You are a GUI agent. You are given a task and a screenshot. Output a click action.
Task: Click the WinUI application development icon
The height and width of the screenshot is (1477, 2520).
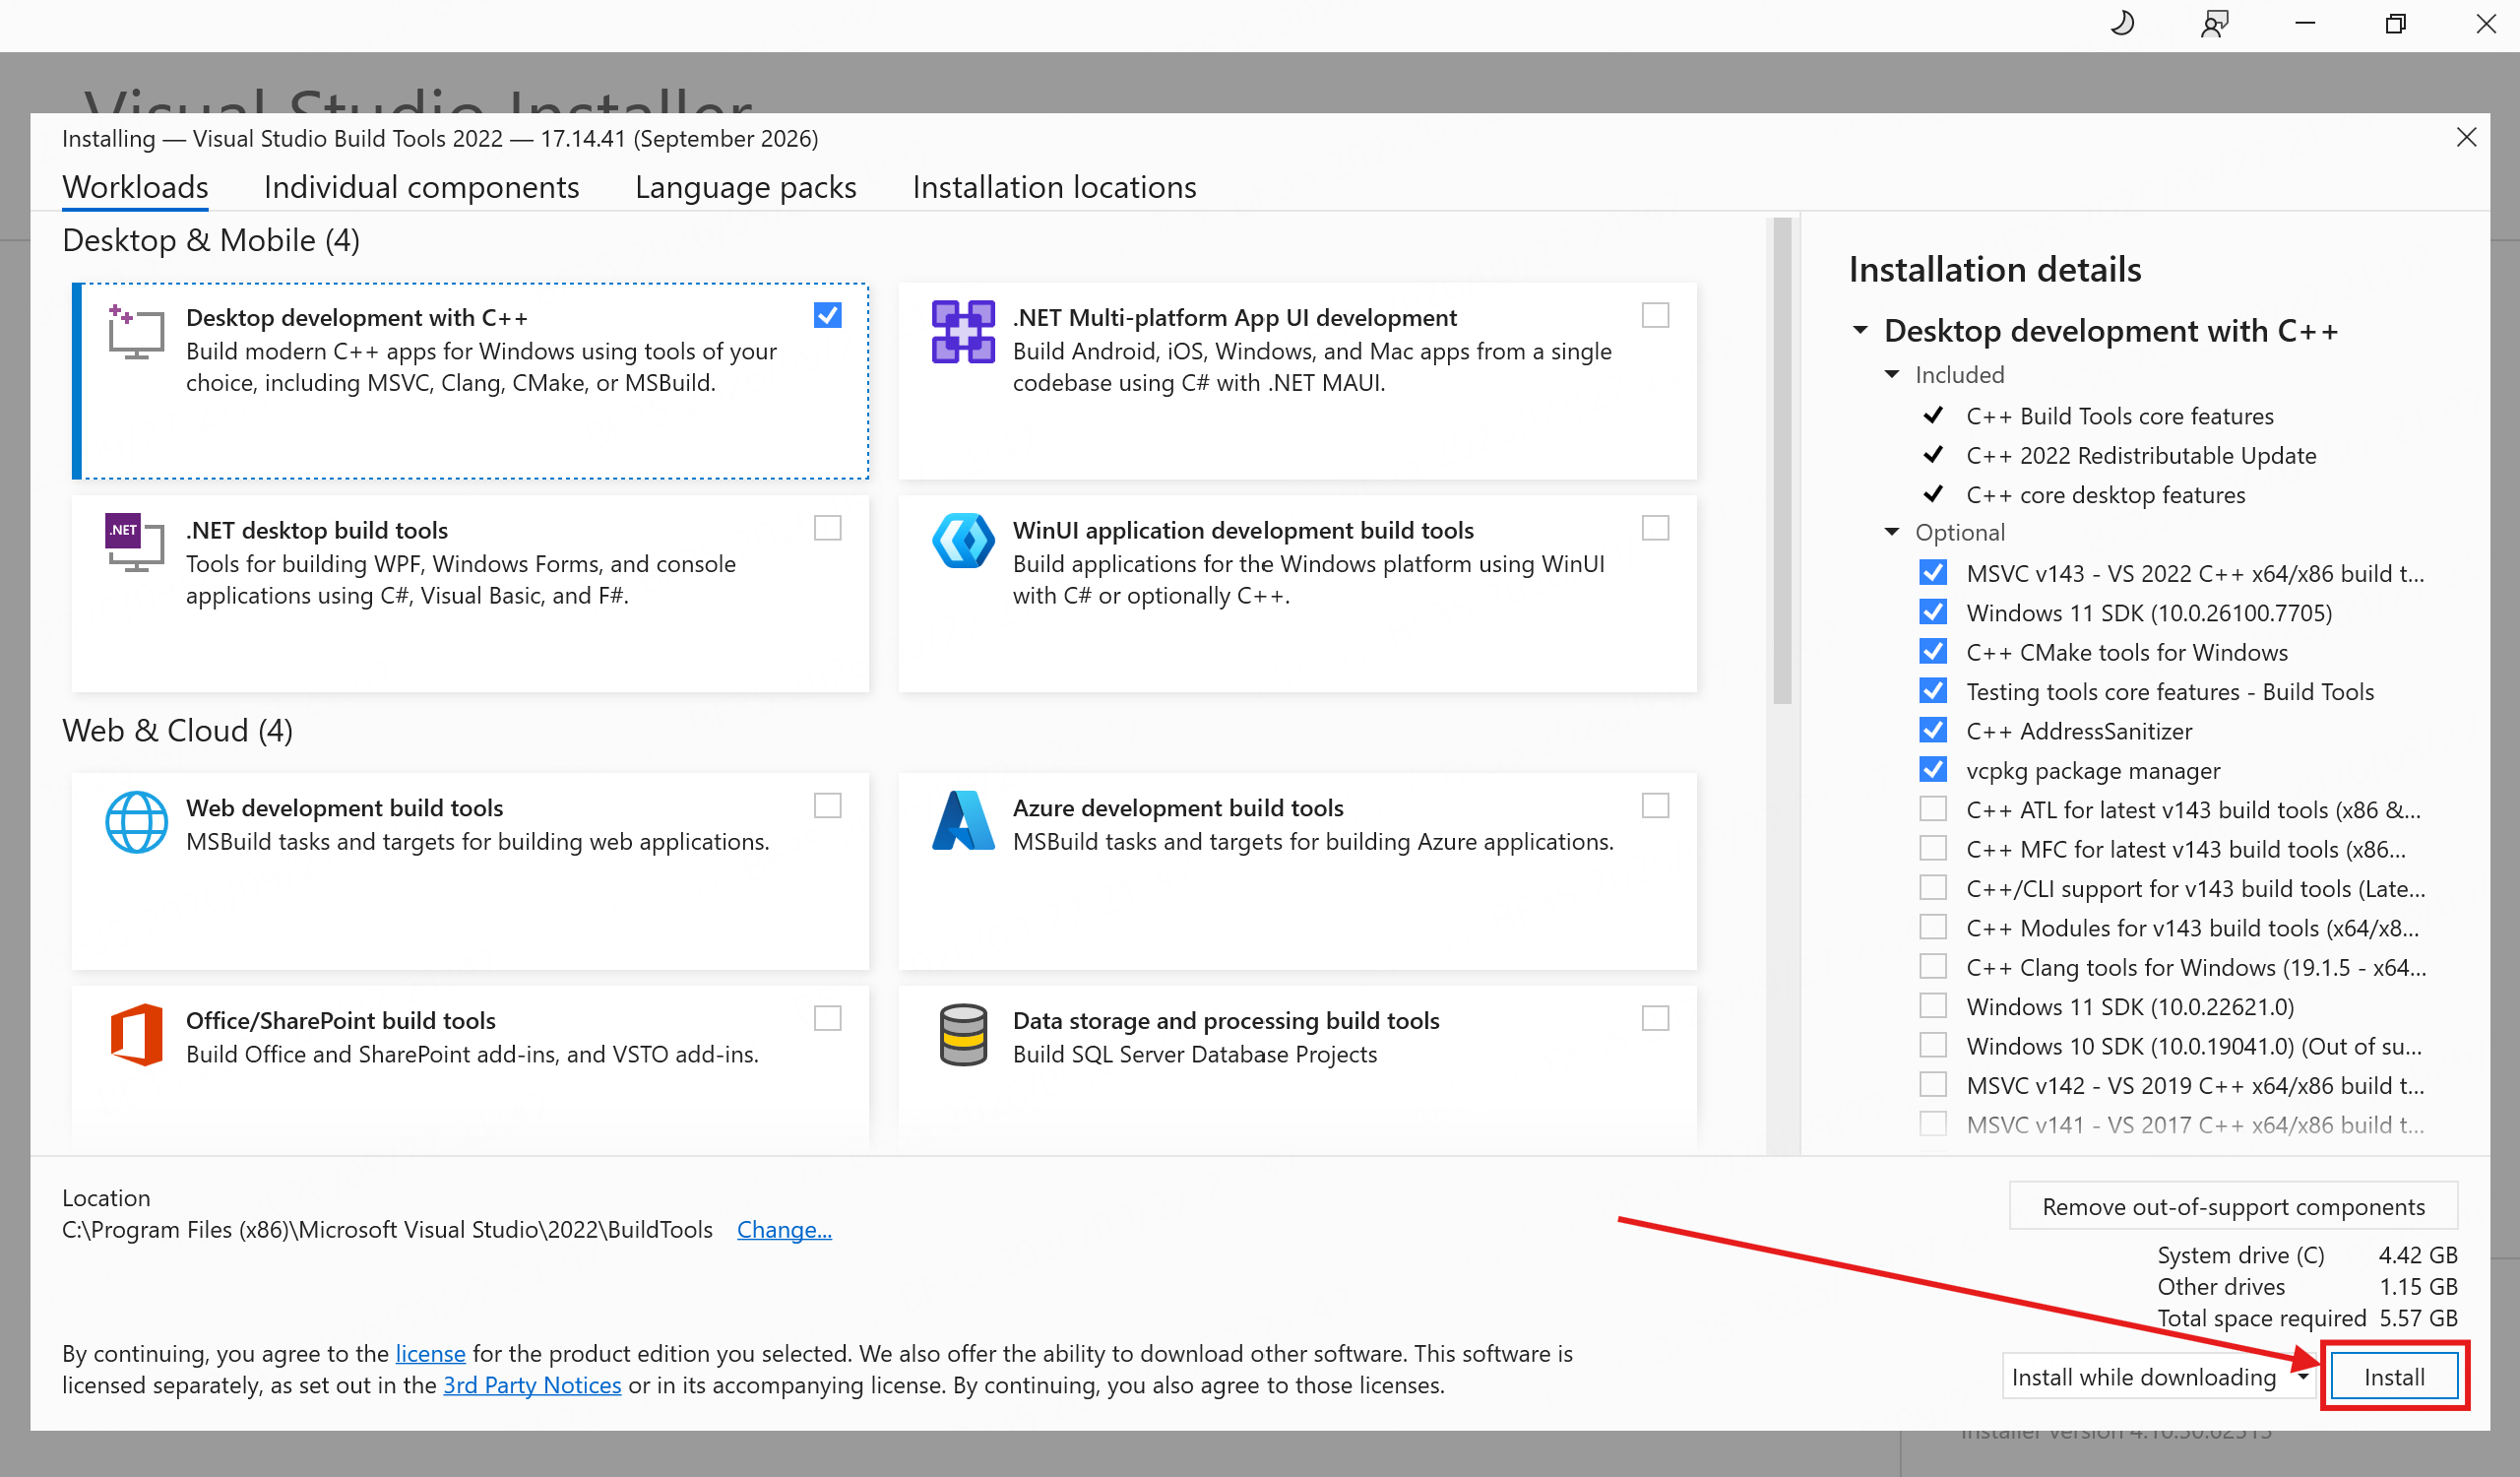[963, 541]
